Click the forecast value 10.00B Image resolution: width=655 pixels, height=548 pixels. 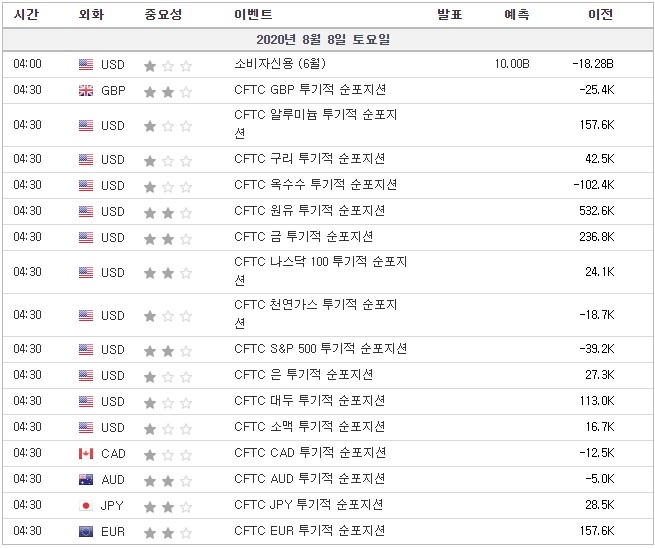point(512,64)
